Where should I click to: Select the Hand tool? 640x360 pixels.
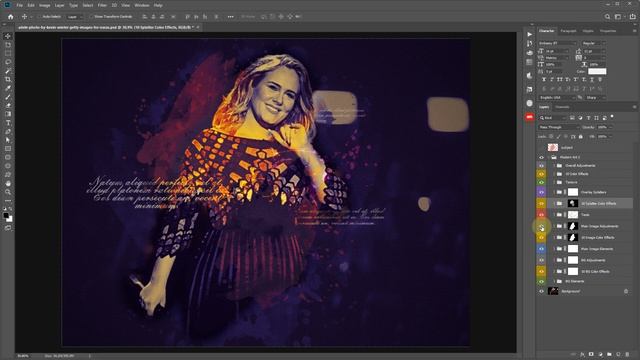coord(8,183)
